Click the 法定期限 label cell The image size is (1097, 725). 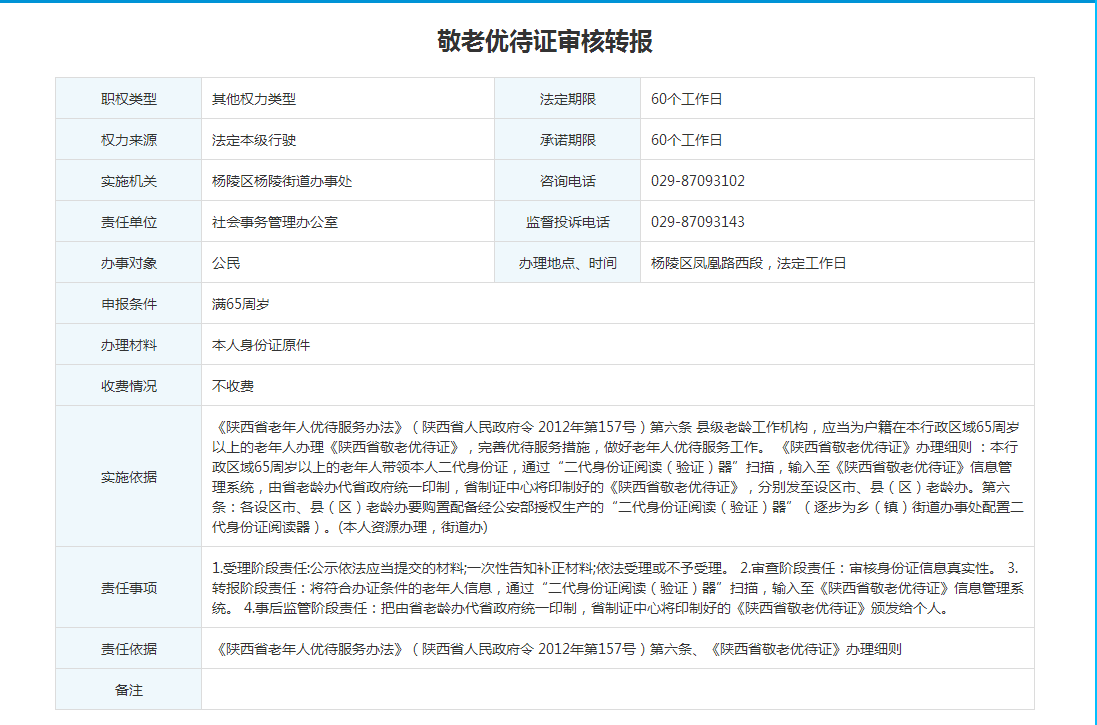point(567,99)
